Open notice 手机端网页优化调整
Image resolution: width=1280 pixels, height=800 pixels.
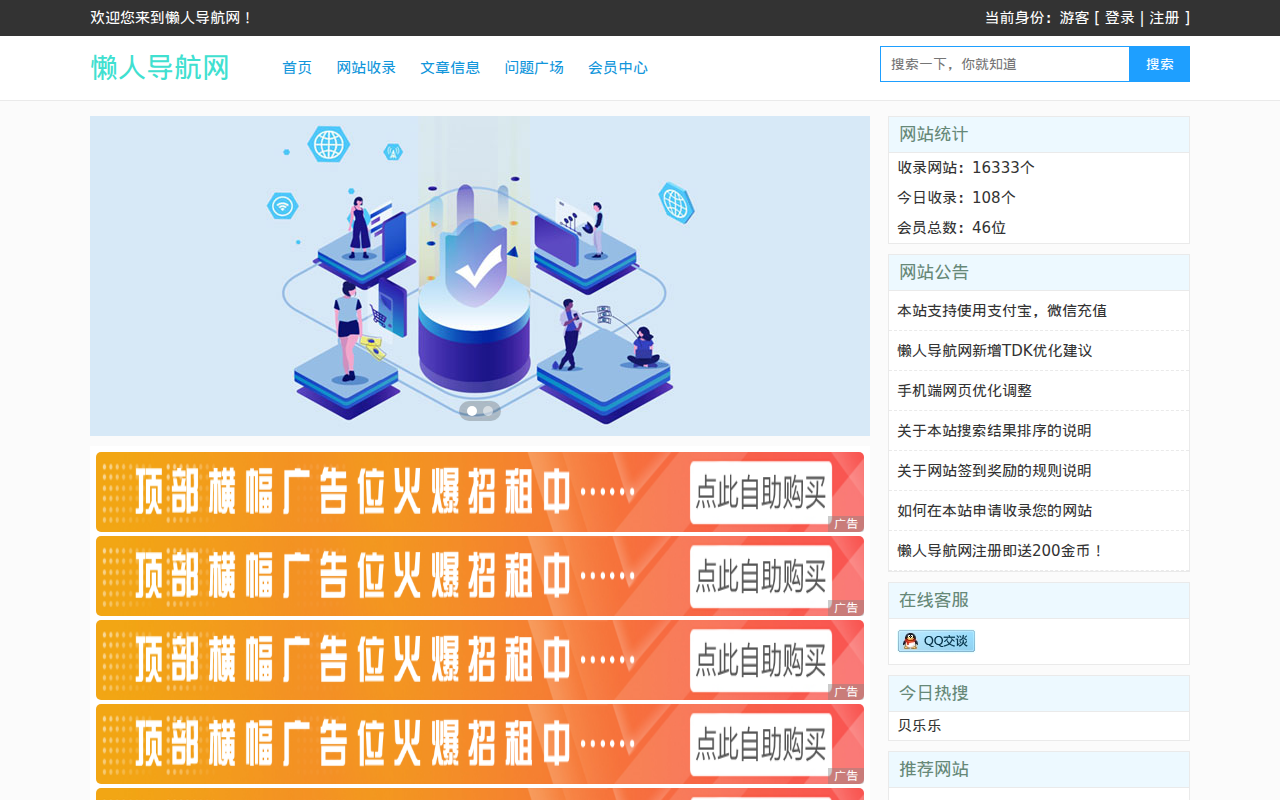point(964,390)
